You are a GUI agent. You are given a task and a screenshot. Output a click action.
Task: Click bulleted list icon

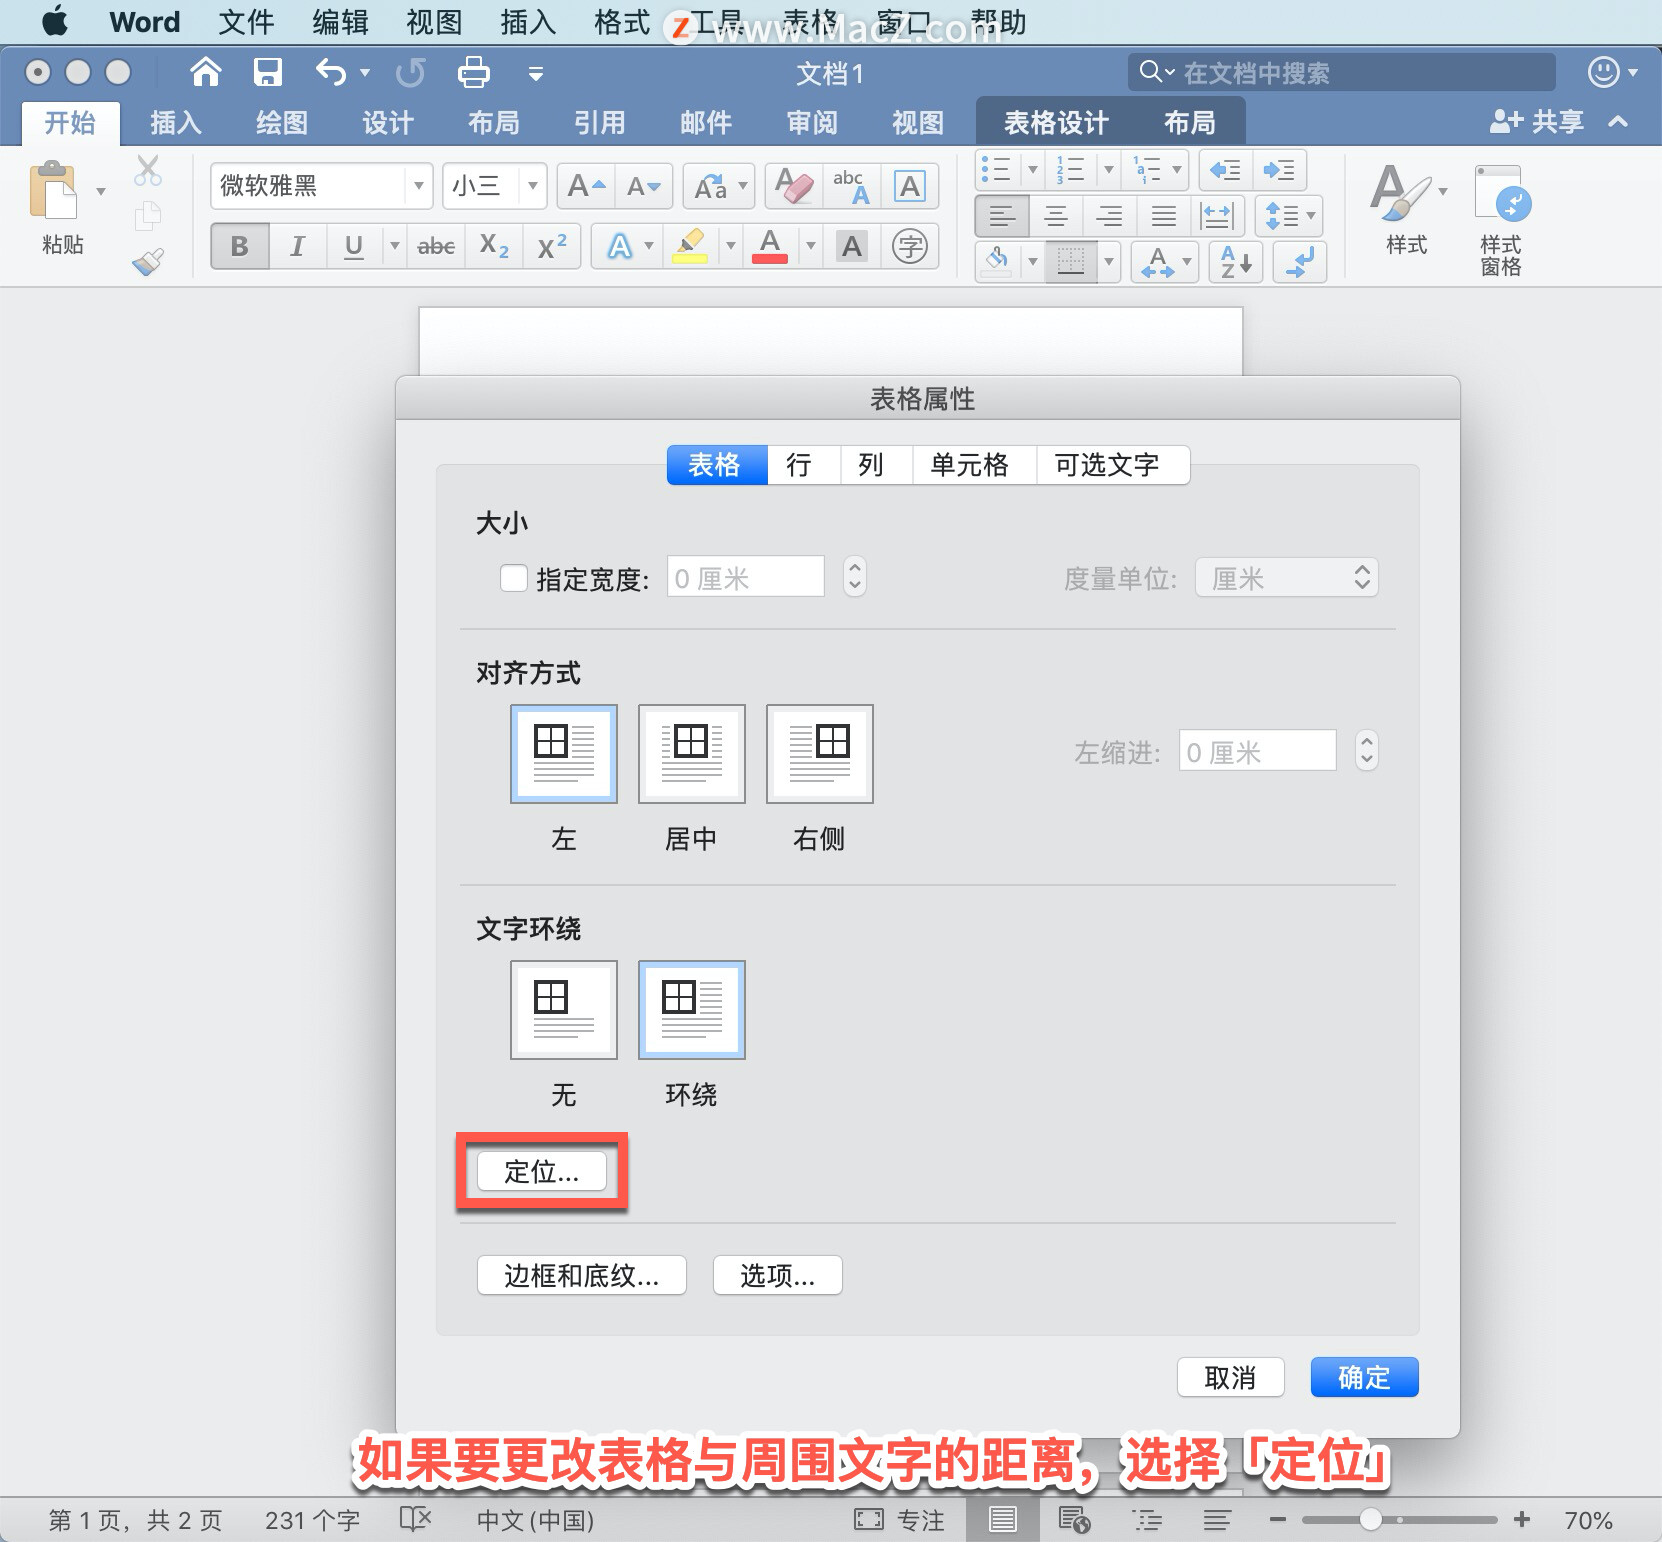(x=997, y=170)
